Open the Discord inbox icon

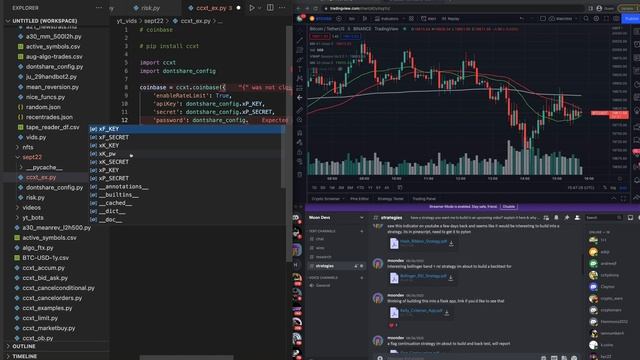click(630, 218)
